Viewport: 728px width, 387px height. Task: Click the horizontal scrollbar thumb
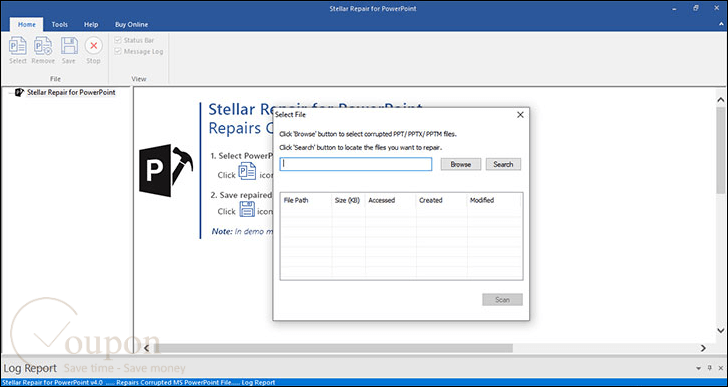[333, 348]
